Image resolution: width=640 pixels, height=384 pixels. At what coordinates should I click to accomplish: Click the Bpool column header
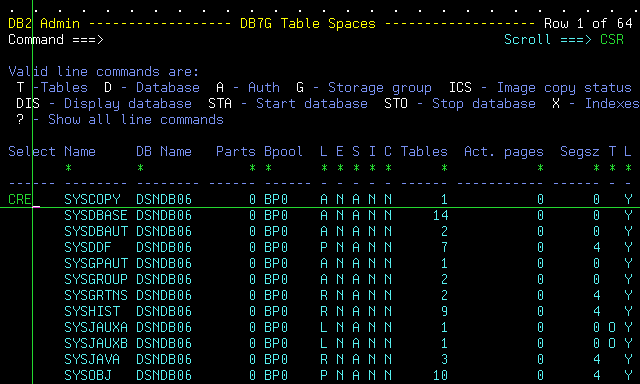284,151
